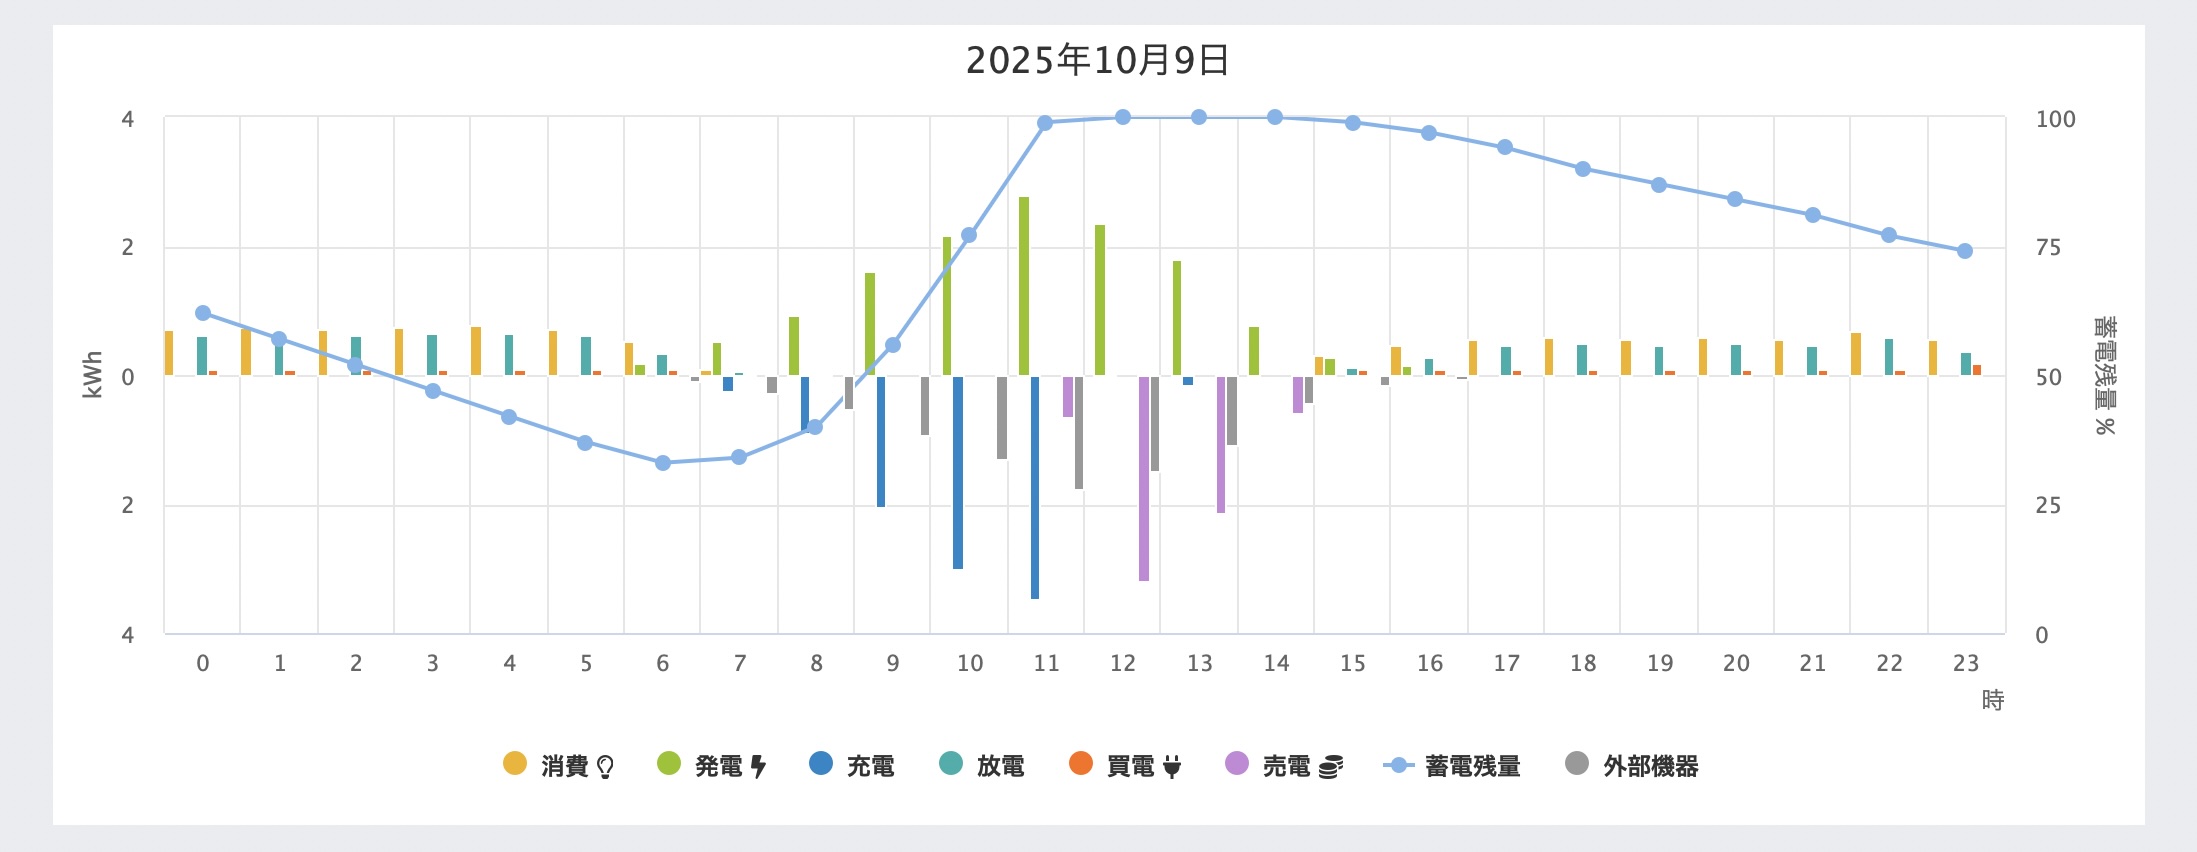Toggle the 充電 series via blue legend dot
Image resolution: width=2197 pixels, height=852 pixels.
click(821, 764)
